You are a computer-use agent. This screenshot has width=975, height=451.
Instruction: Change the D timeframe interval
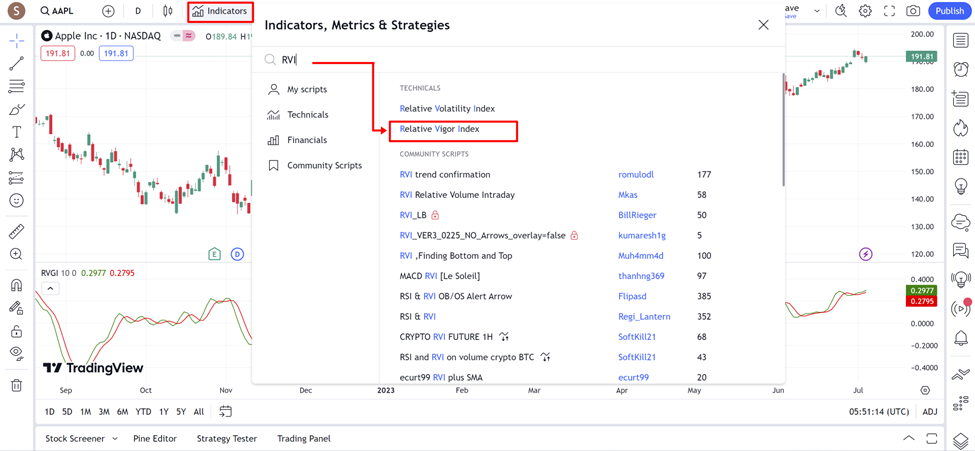coord(137,11)
